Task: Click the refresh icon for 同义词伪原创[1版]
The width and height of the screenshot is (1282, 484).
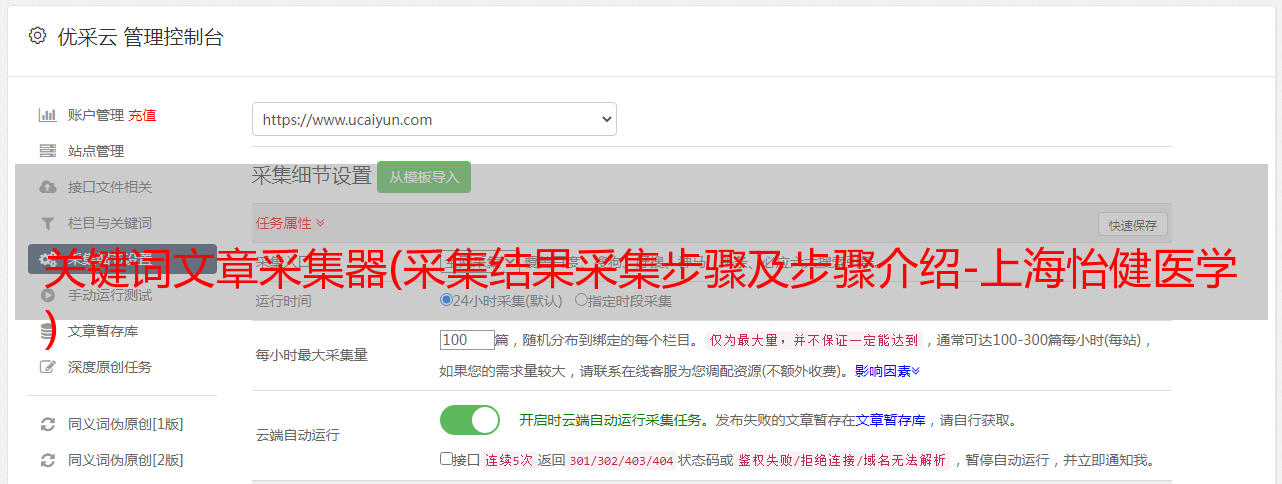Action: coord(47,424)
